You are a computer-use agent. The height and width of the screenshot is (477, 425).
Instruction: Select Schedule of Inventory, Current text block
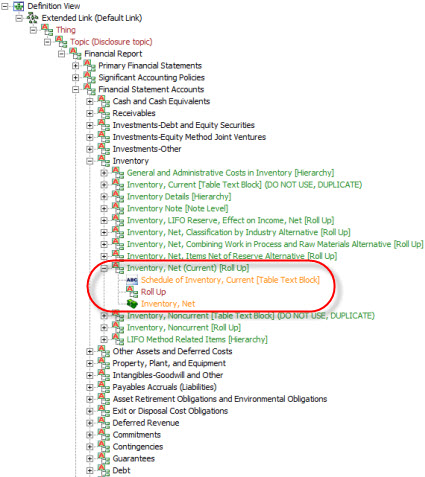[230, 280]
